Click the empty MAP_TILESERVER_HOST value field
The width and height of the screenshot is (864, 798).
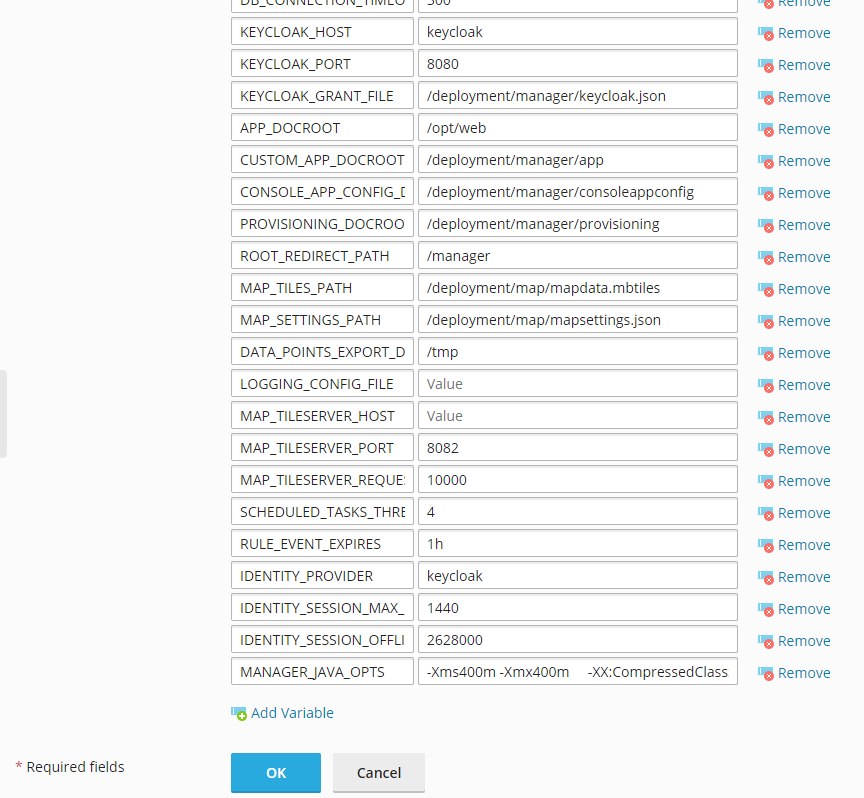577,416
